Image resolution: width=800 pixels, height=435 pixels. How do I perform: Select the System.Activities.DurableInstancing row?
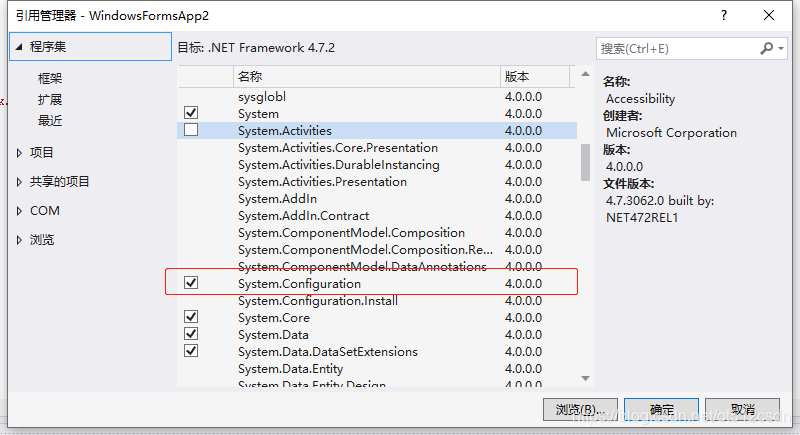(x=377, y=165)
